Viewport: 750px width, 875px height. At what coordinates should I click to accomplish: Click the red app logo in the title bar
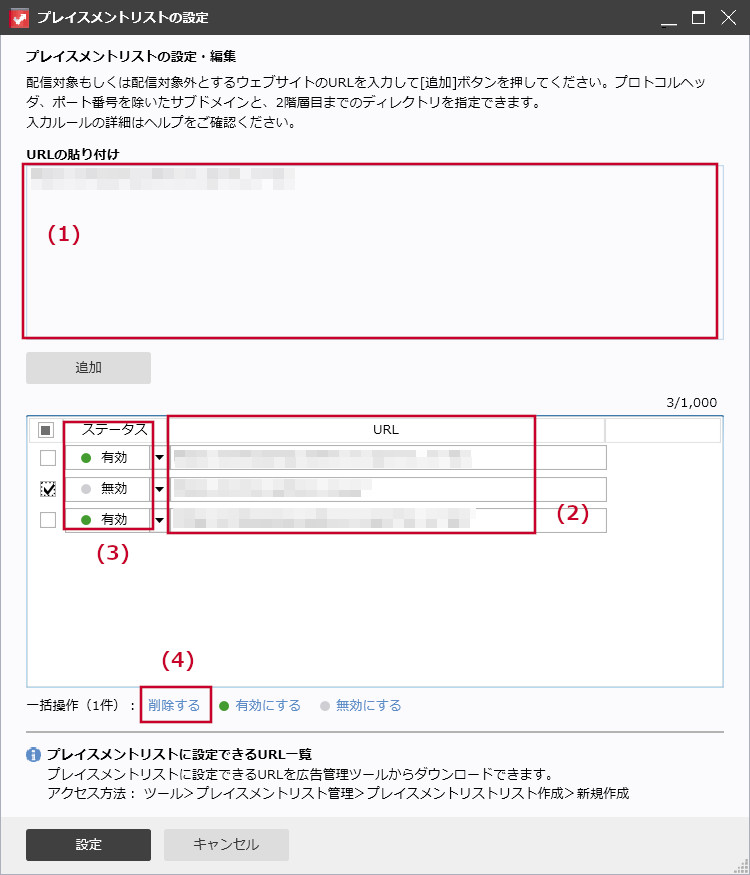[x=20, y=18]
